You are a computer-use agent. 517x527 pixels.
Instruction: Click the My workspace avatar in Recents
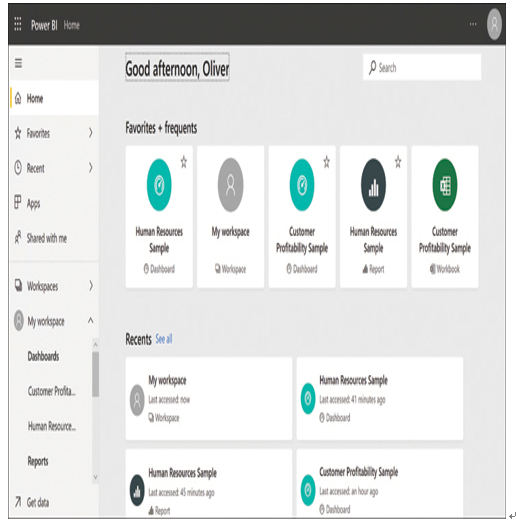[137, 400]
